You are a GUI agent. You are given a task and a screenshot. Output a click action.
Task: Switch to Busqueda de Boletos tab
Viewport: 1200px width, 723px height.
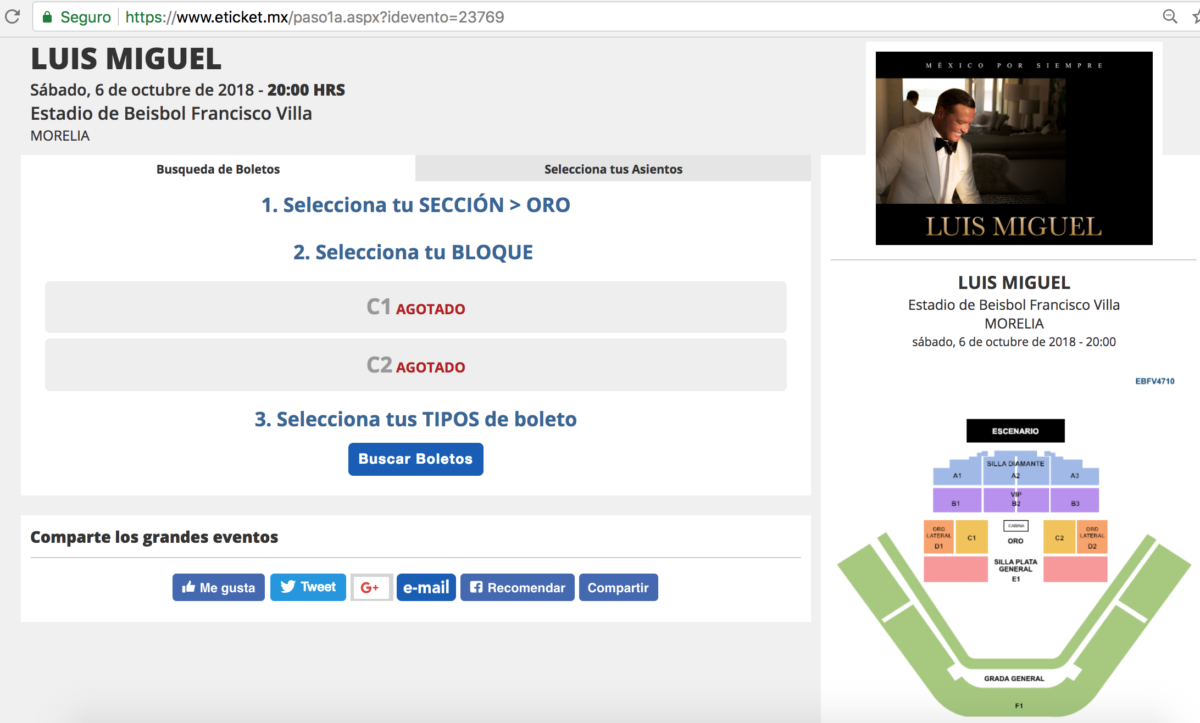218,169
